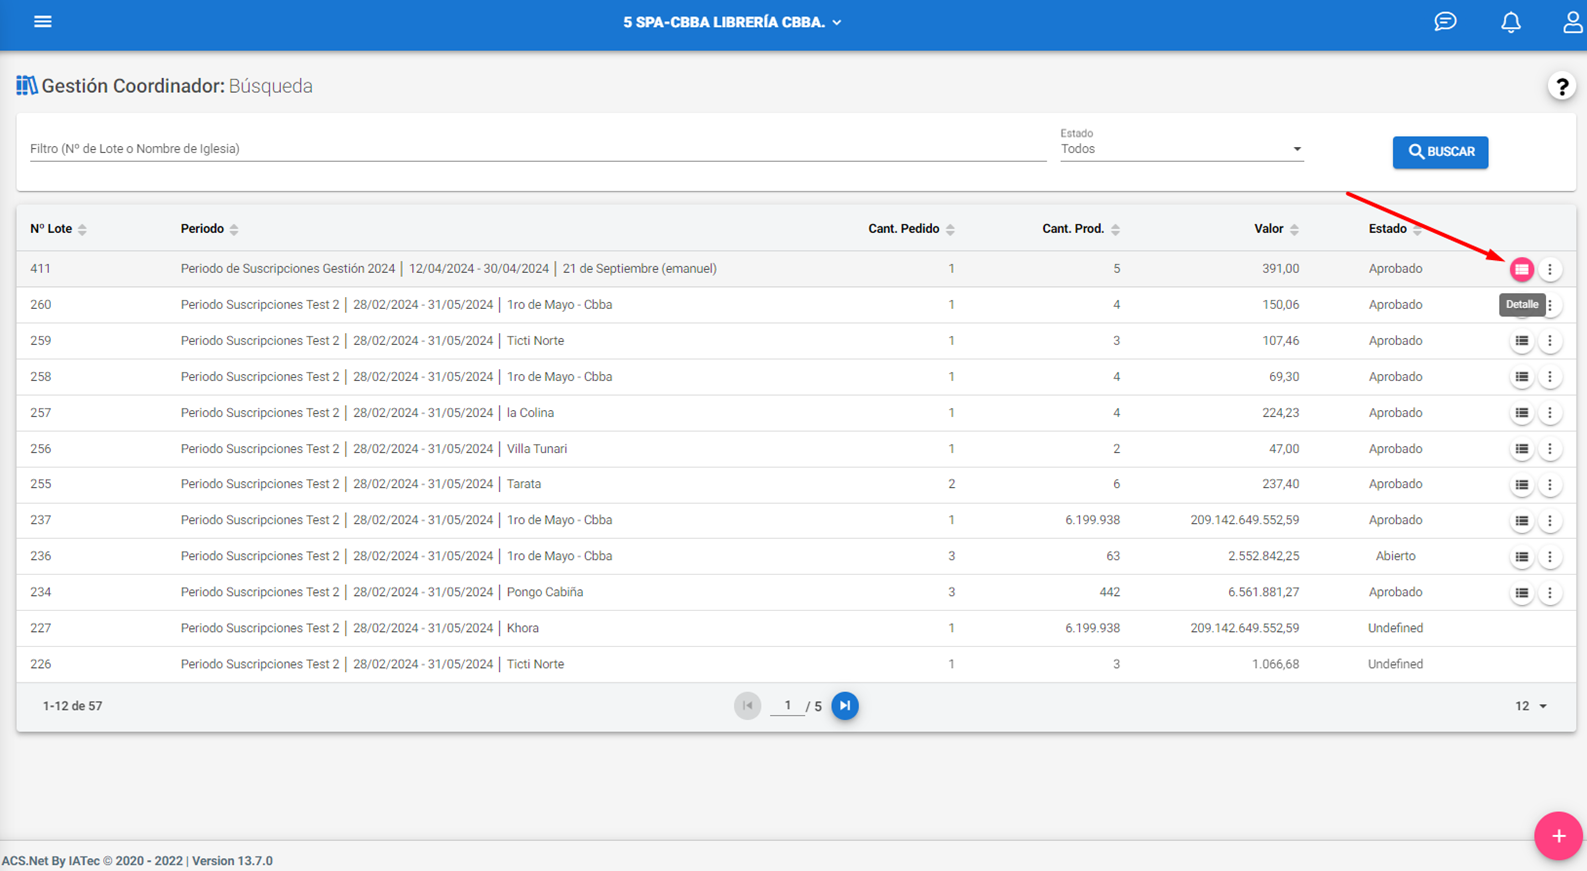The width and height of the screenshot is (1587, 871).
Task: Open Detalle for lote 255
Action: click(1521, 485)
